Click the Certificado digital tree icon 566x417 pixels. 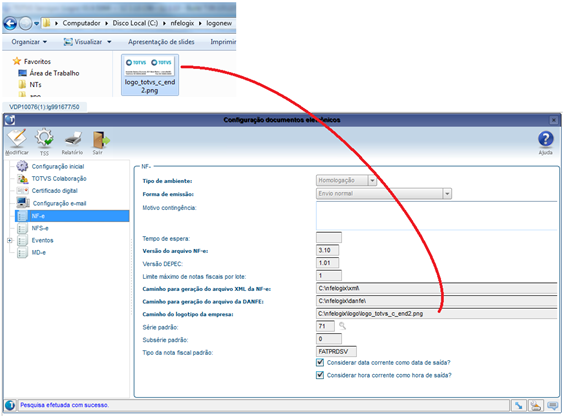coord(22,191)
